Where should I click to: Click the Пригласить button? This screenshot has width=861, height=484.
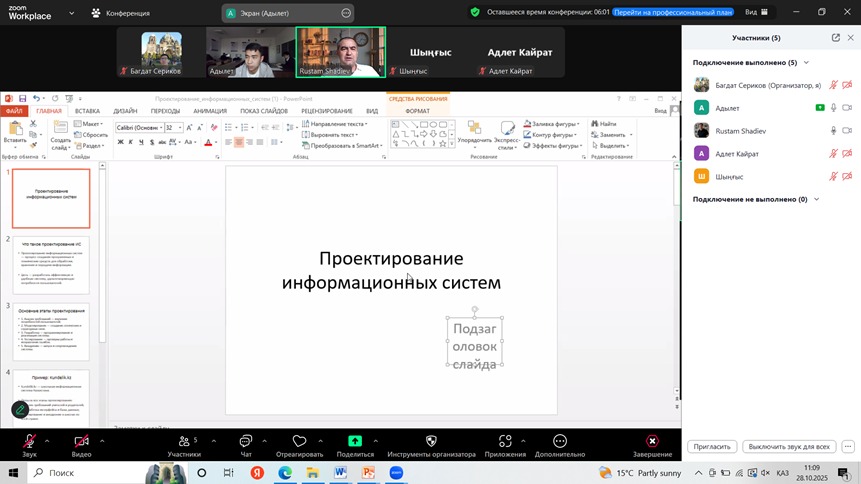coord(712,447)
